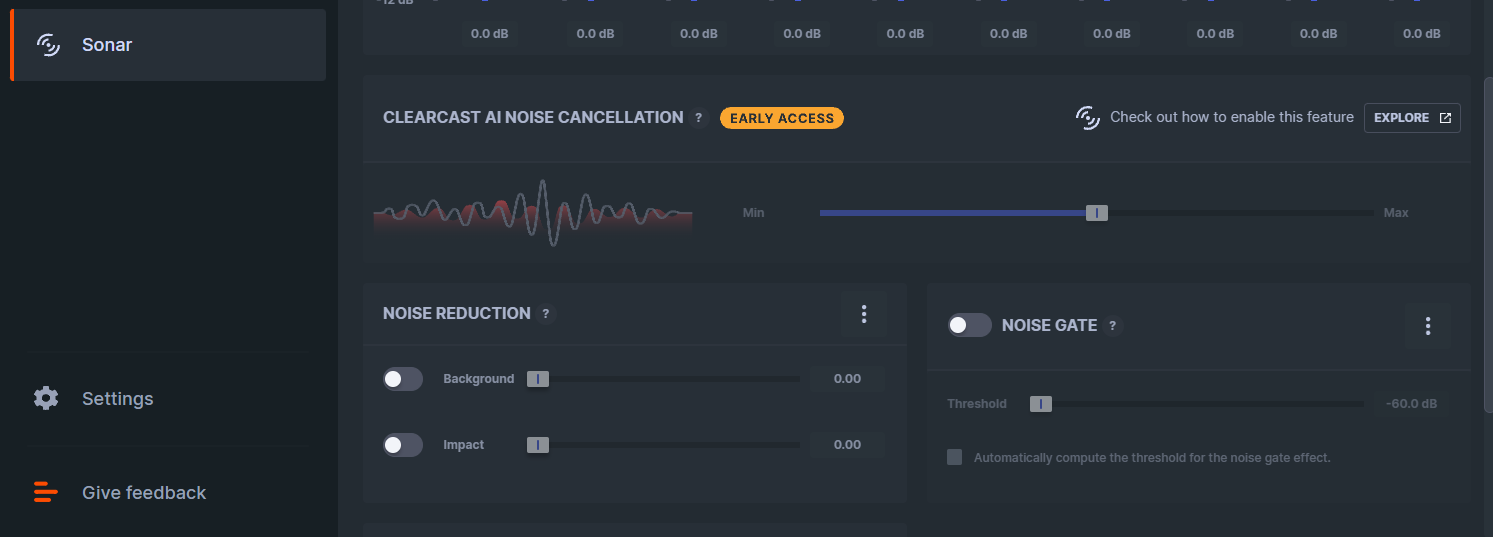Viewport: 1493px width, 537px height.
Task: Open Noise Gate three-dot options menu
Action: 1427,326
